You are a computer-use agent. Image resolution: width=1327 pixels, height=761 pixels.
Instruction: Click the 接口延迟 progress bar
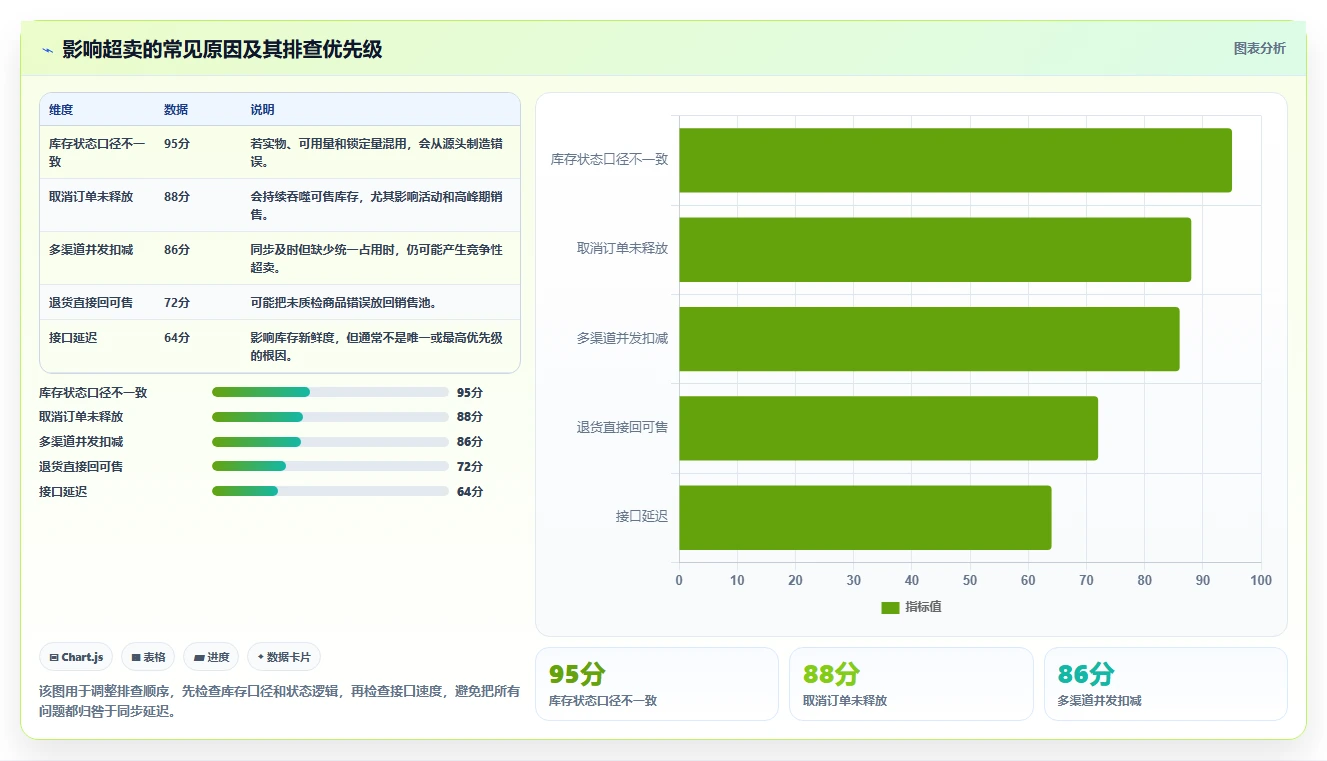pyautogui.click(x=330, y=491)
